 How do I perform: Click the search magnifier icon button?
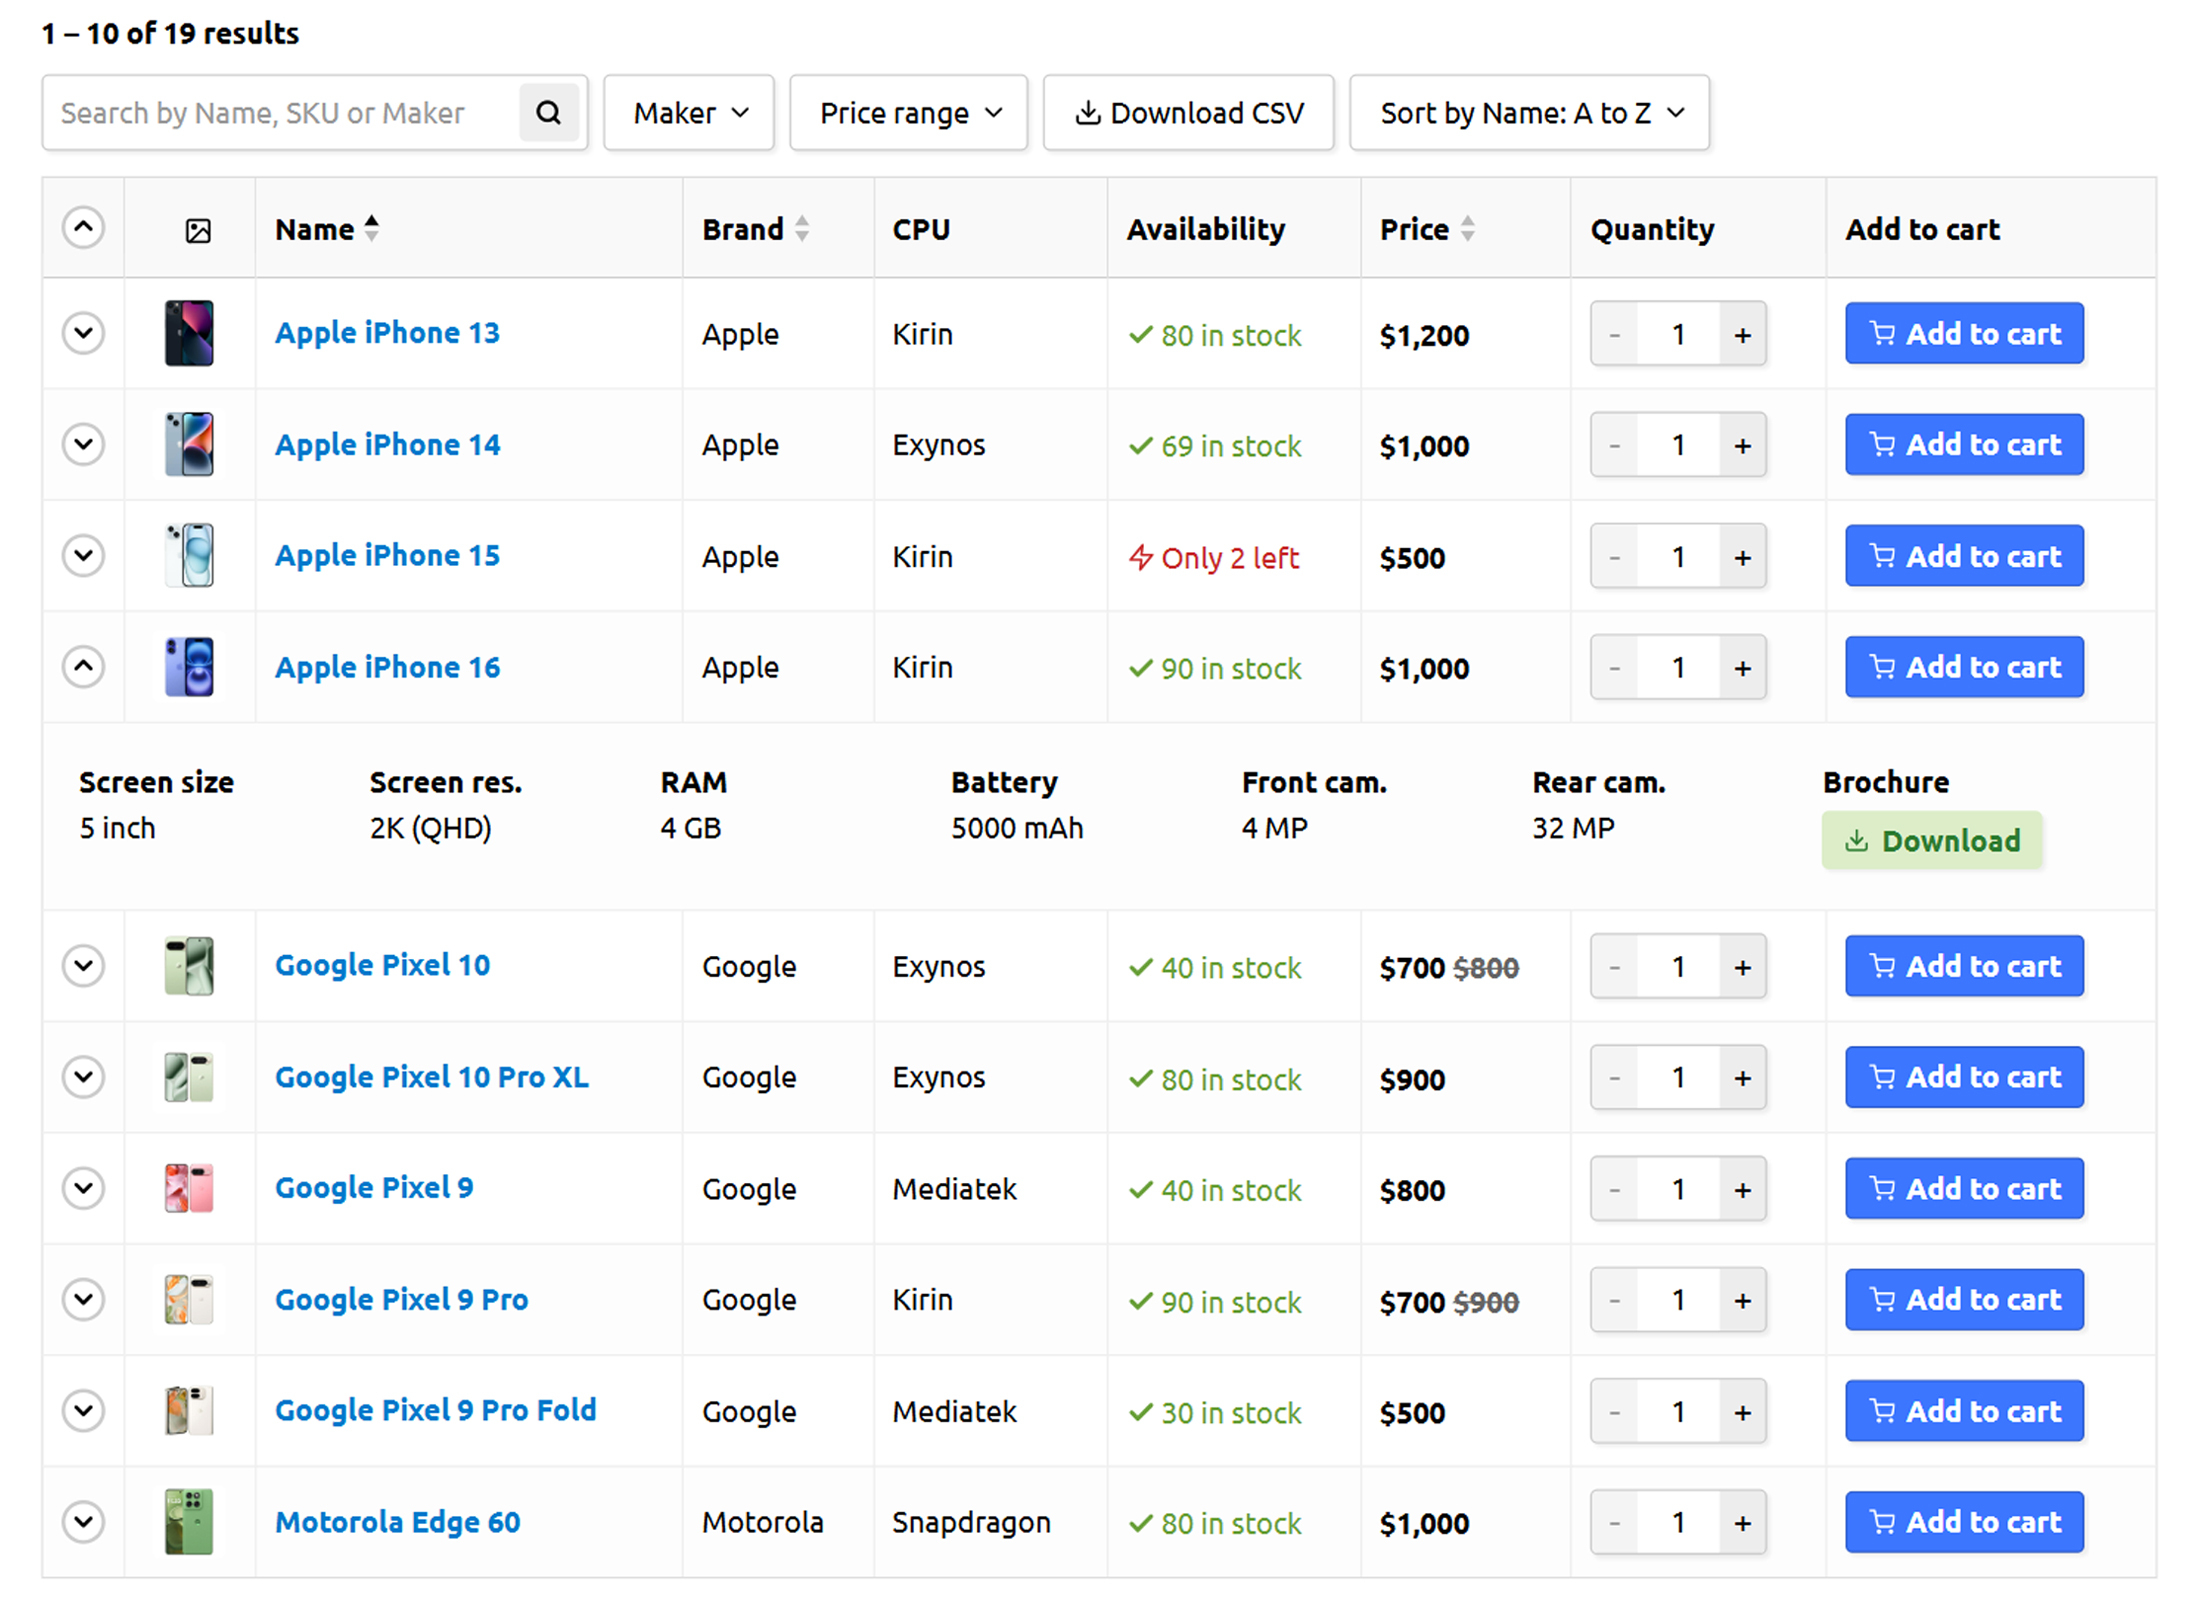pos(548,113)
